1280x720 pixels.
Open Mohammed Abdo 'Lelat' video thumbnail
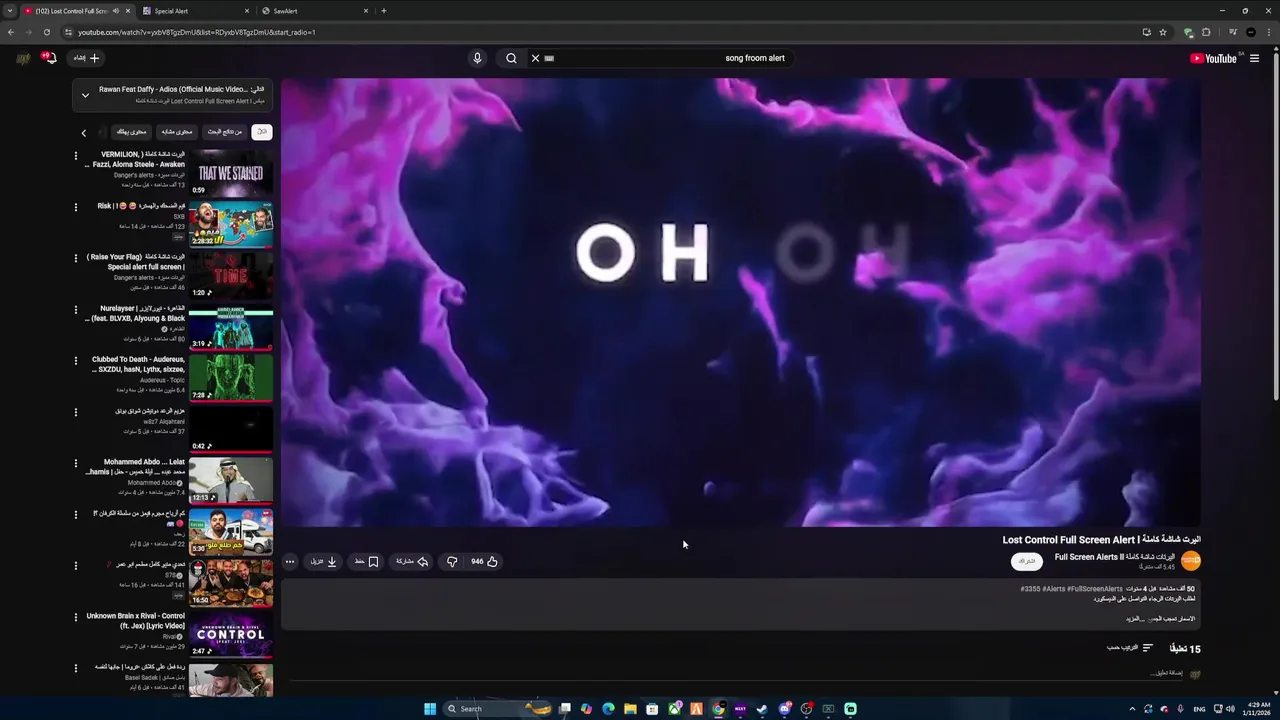[x=231, y=481]
